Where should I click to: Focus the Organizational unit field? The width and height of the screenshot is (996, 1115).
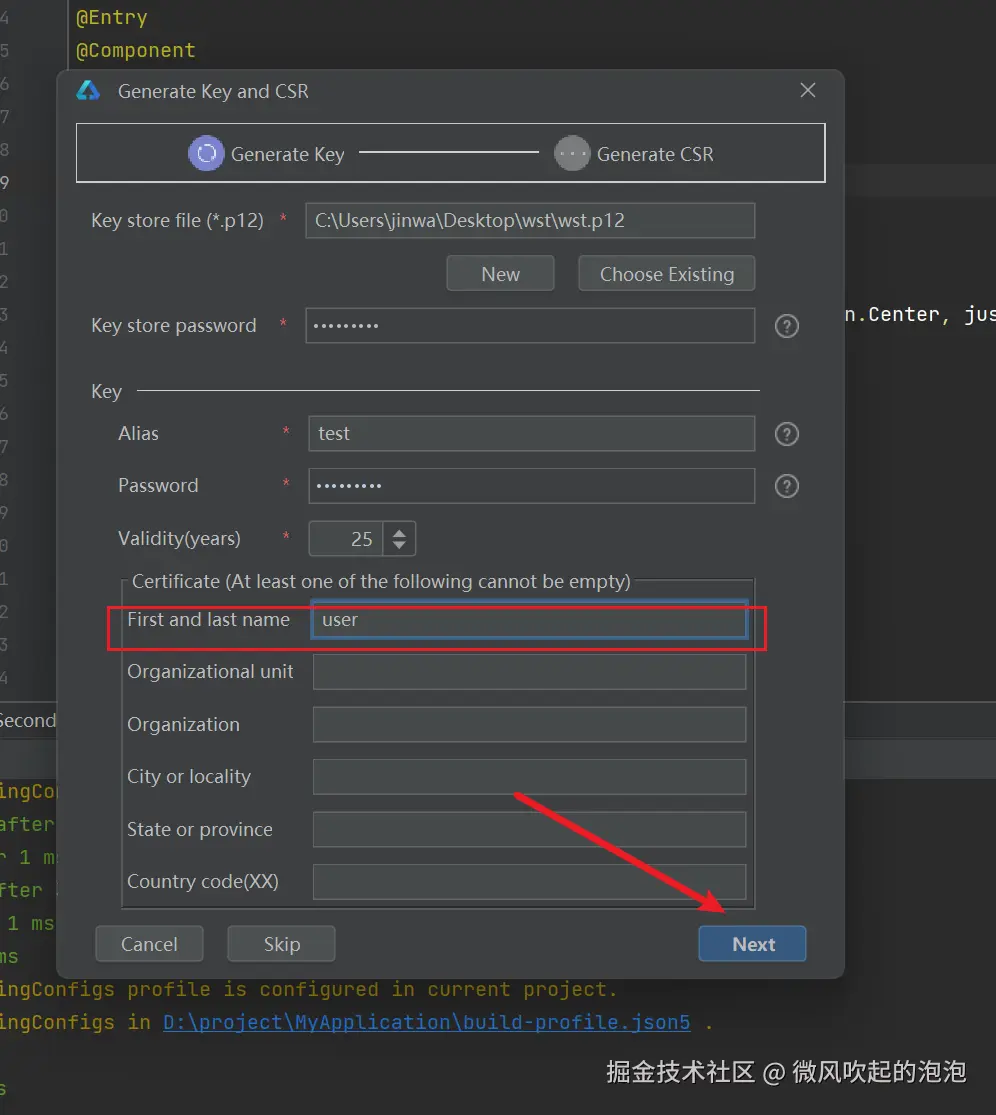530,672
